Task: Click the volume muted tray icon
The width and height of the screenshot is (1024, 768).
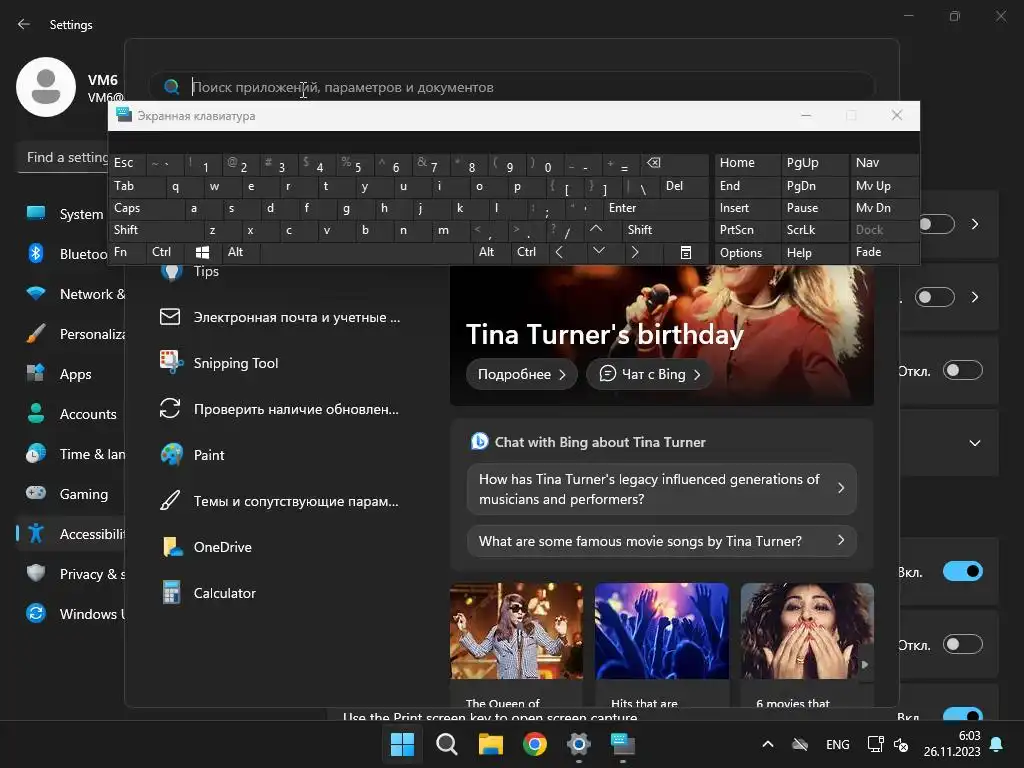Action: click(901, 744)
